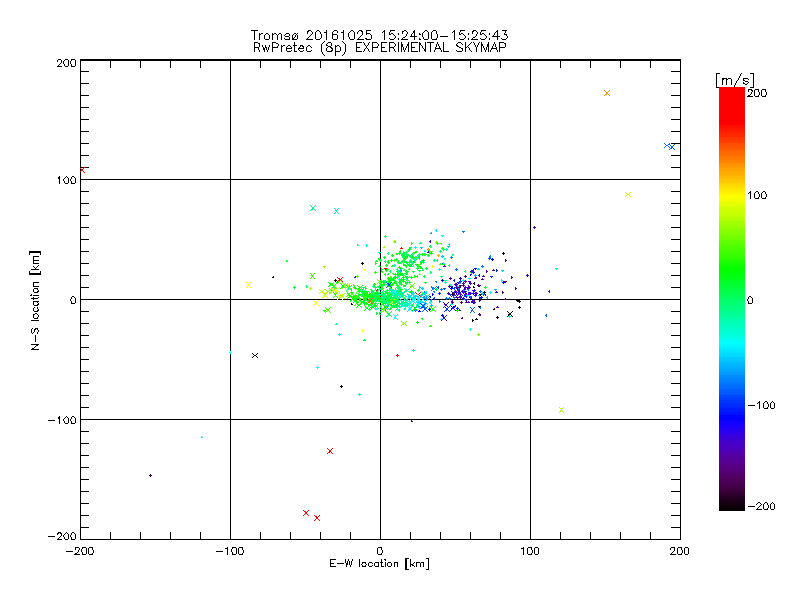This screenshot has height=600, width=800.
Task: Click the red X marker on the left plot border
Action: 82,170
